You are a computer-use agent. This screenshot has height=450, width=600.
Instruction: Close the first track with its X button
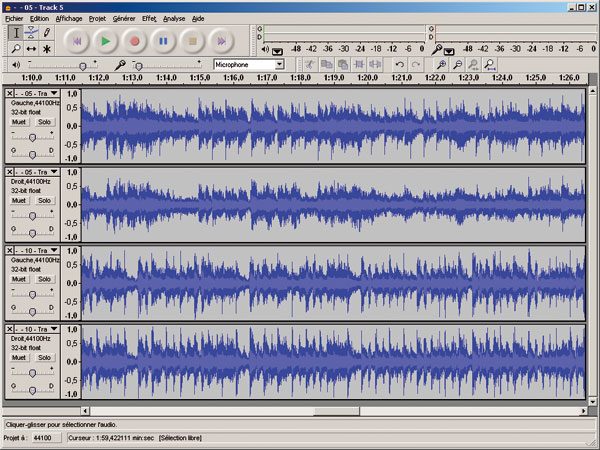point(10,92)
